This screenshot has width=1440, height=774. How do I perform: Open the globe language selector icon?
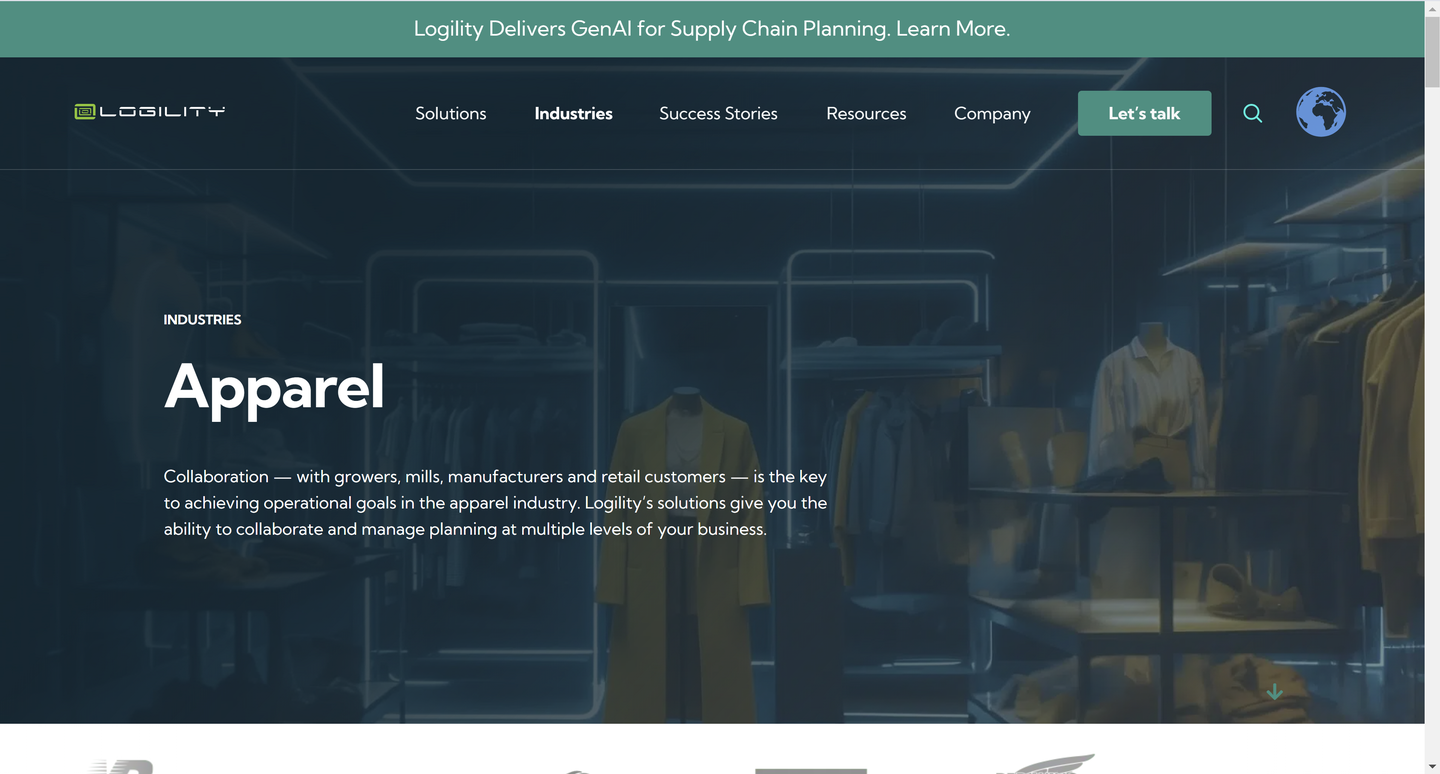click(x=1321, y=112)
